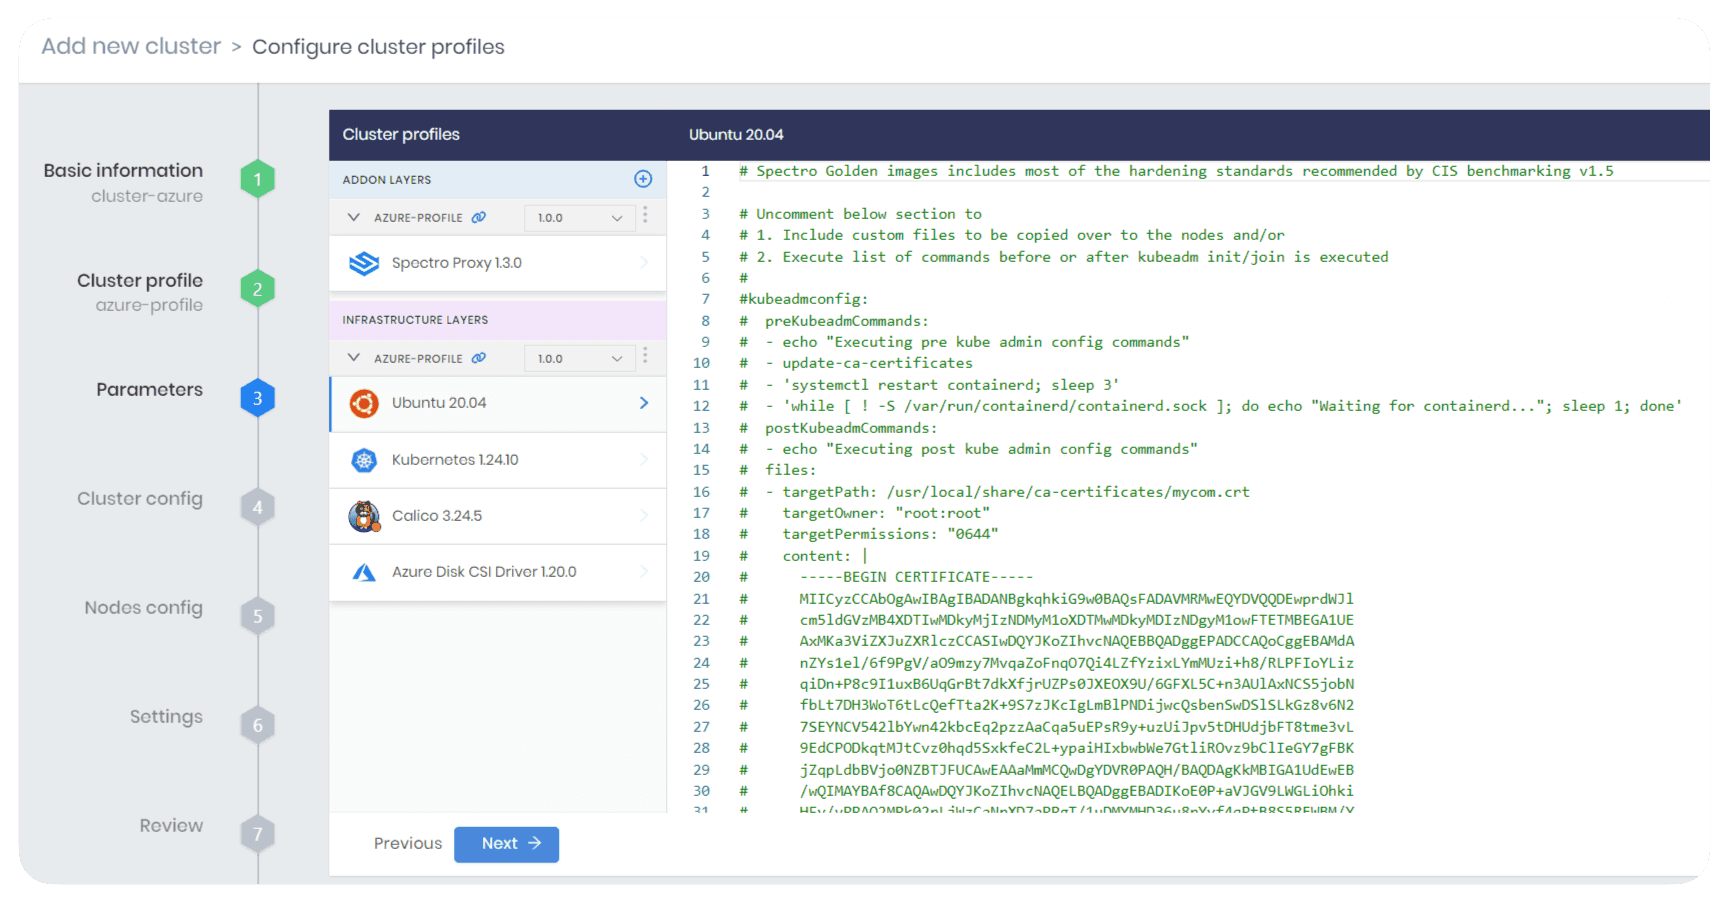Open the link icon beside the addon AZURE-PROFILE

pos(479,217)
